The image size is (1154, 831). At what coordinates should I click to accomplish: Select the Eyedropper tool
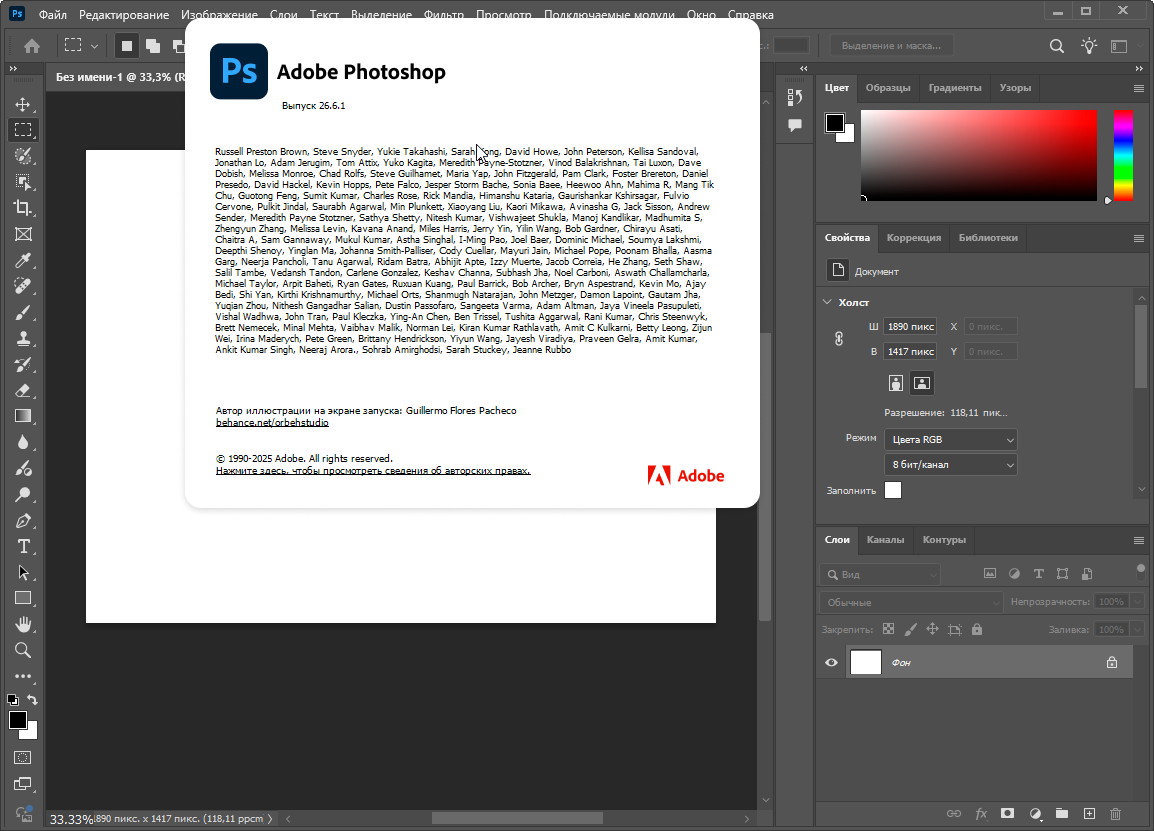click(23, 261)
